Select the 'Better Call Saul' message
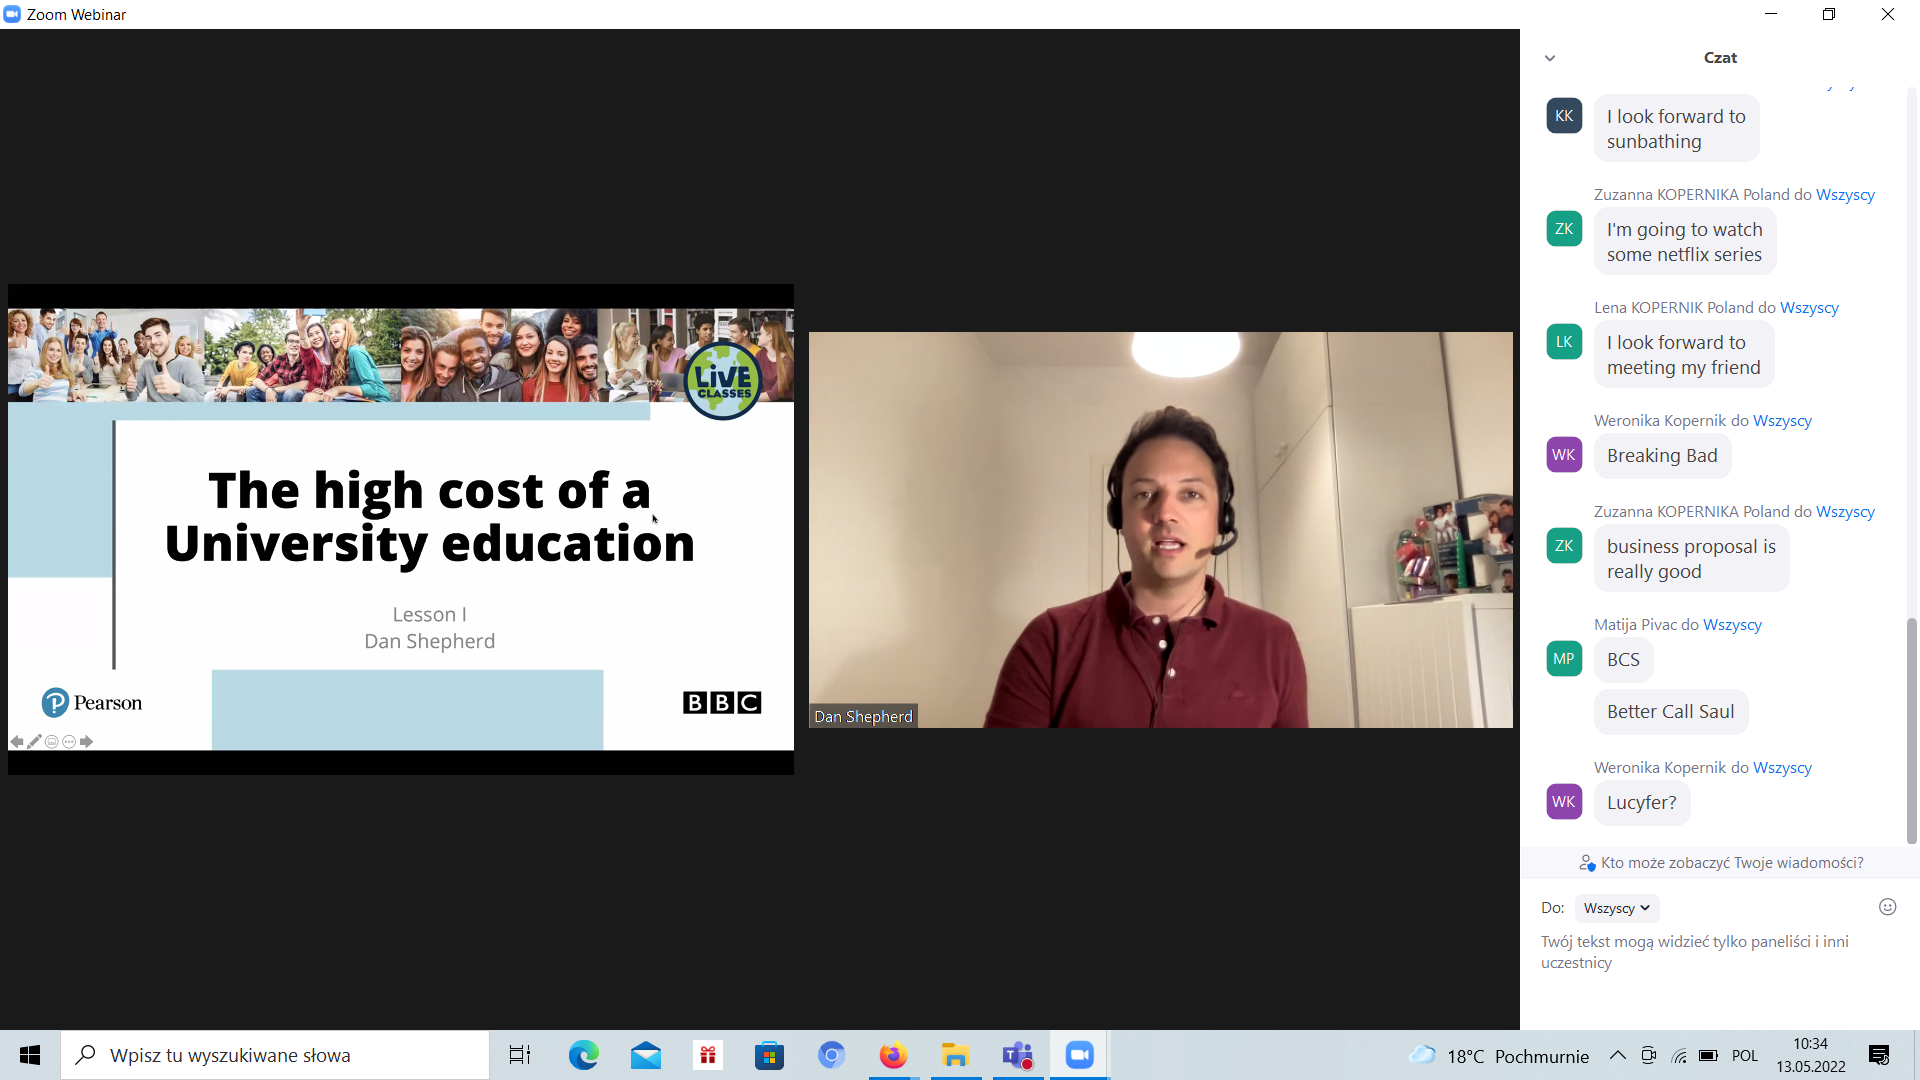 (x=1670, y=712)
